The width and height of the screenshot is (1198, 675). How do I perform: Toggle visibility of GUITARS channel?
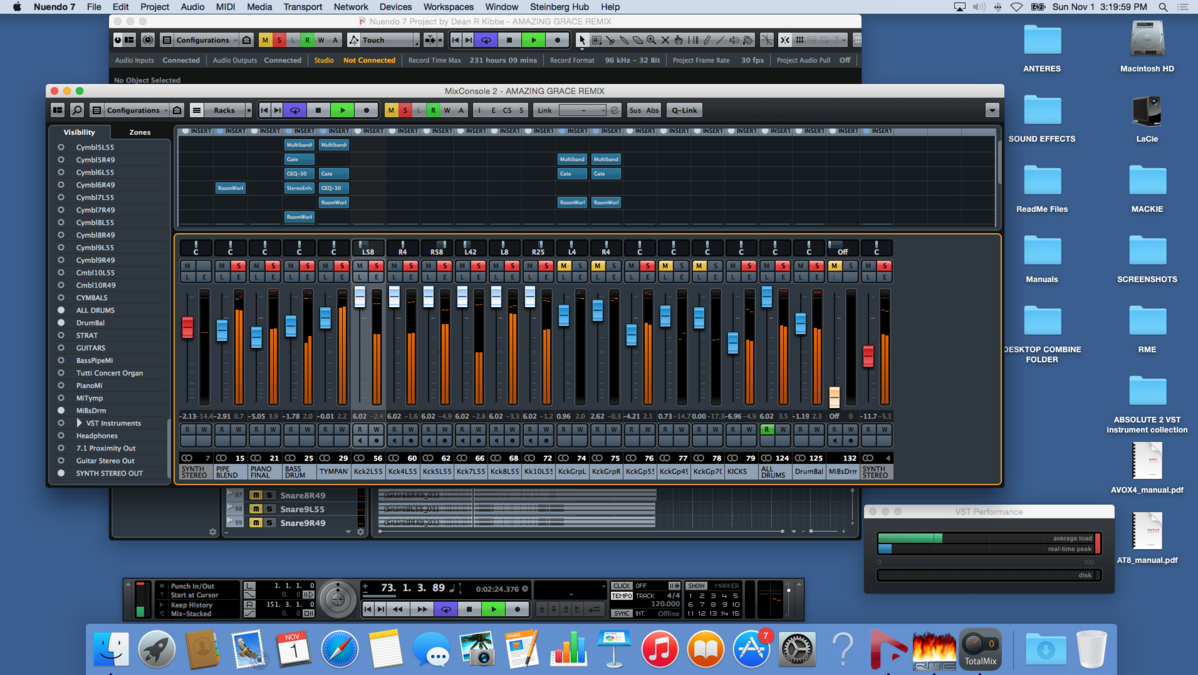(61, 348)
